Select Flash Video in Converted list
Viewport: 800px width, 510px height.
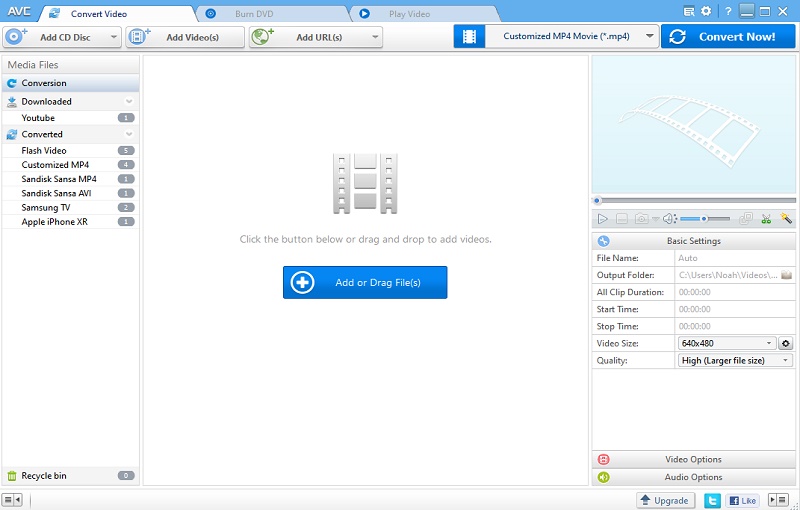(70, 150)
